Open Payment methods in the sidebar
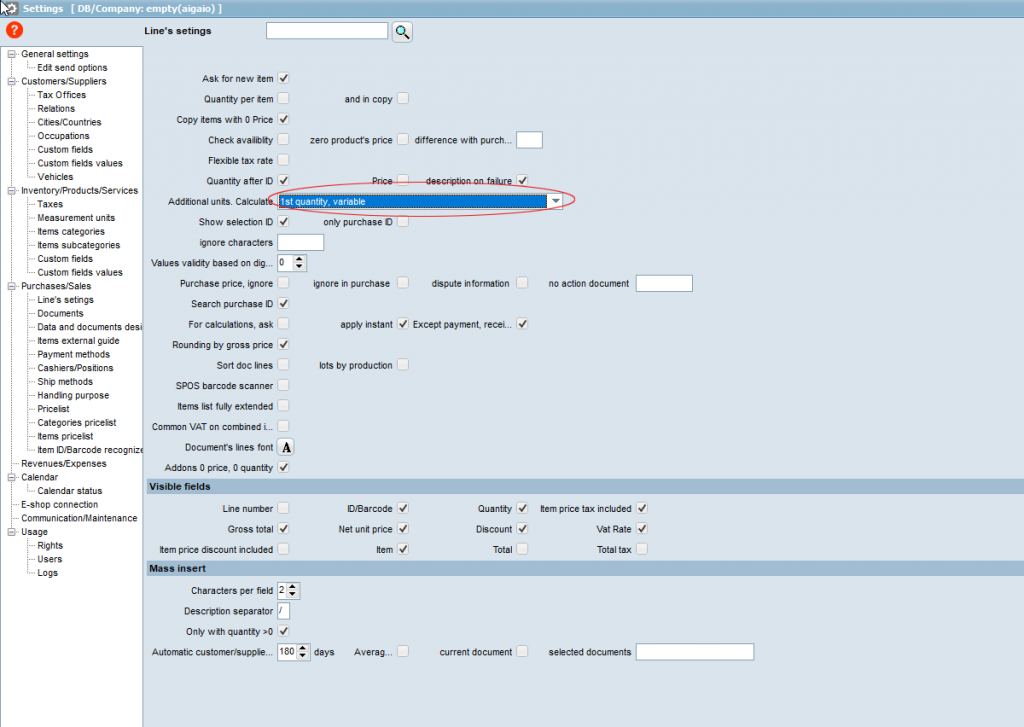 (73, 354)
